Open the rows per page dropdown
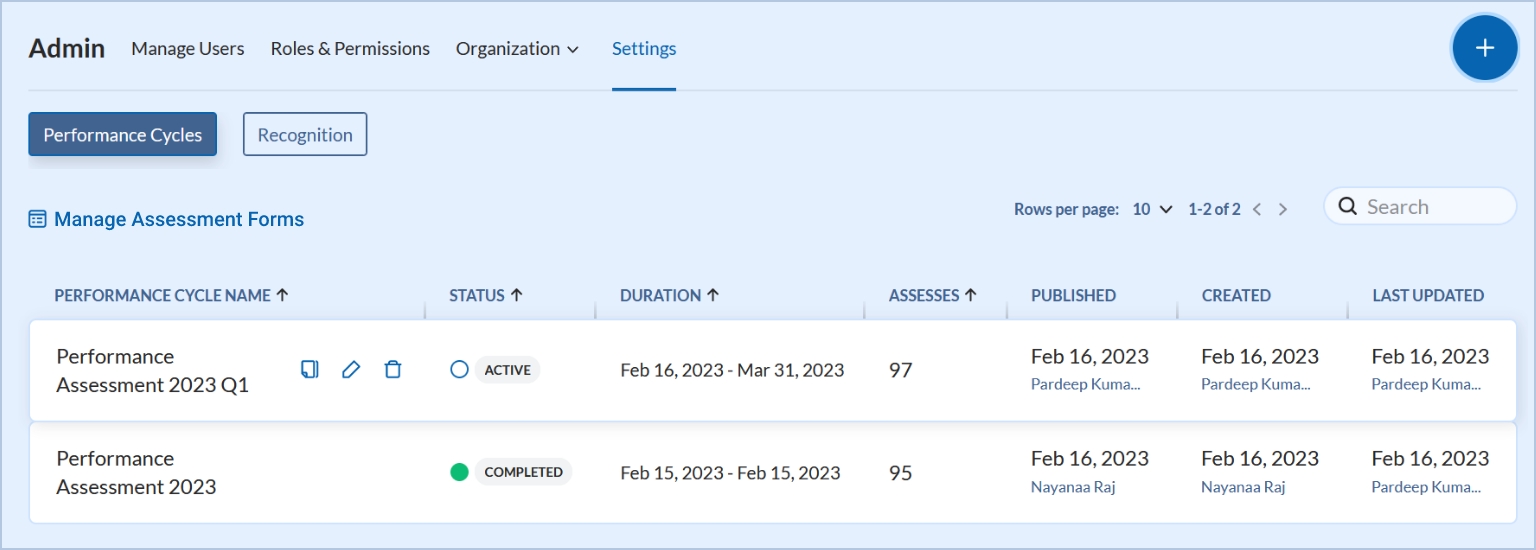The width and height of the screenshot is (1536, 550). click(x=1152, y=209)
